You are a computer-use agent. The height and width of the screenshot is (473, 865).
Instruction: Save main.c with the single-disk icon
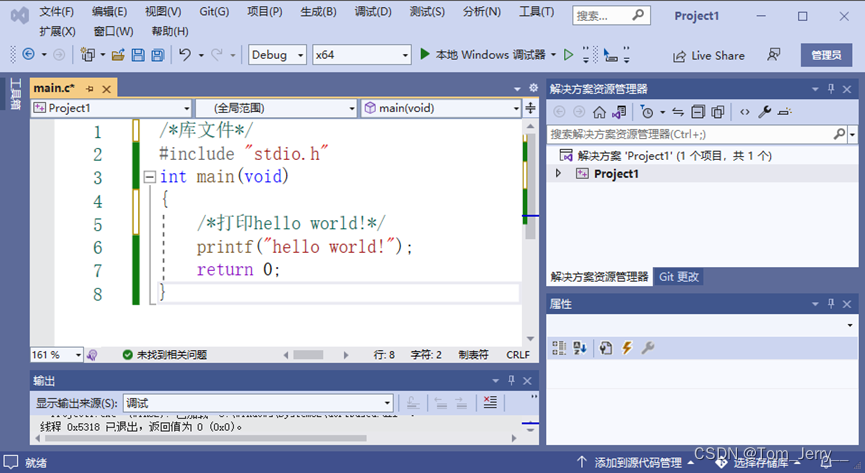[x=138, y=55]
